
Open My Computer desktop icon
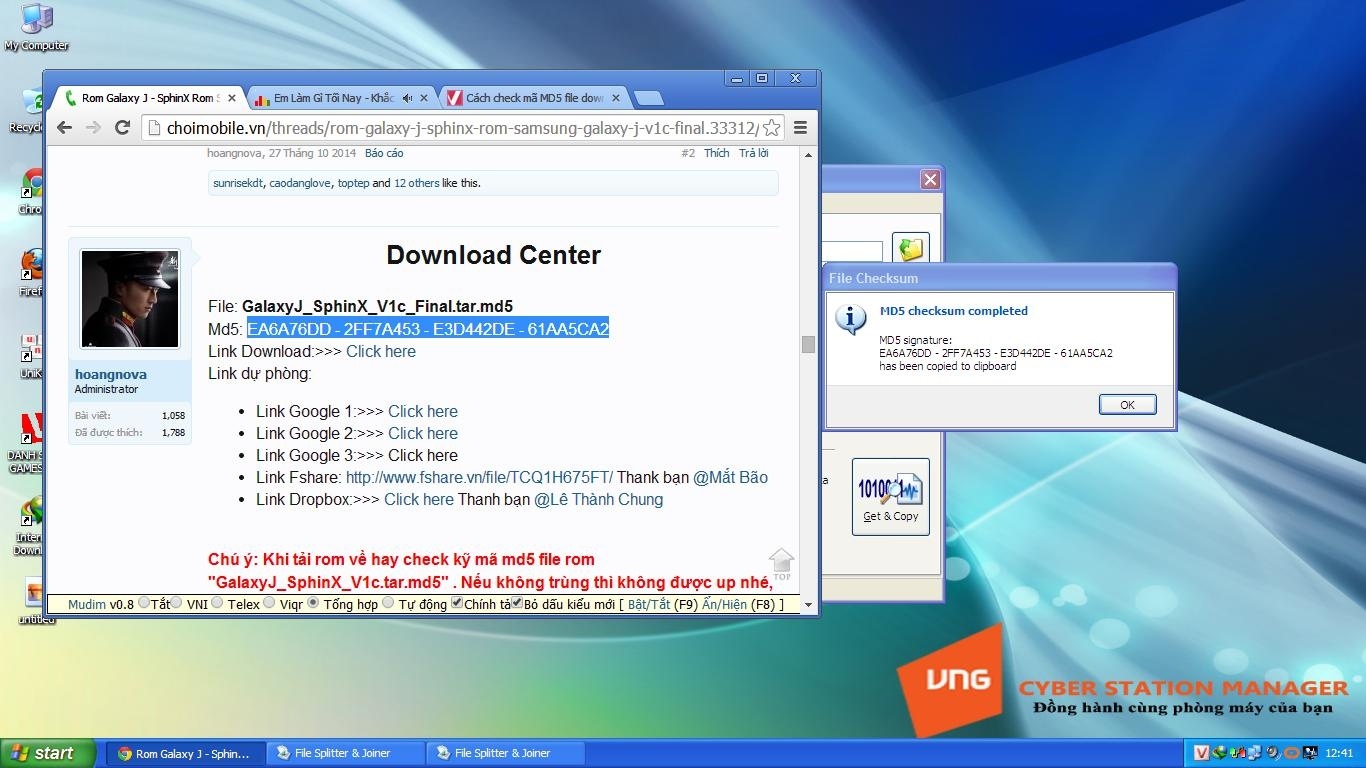point(36,27)
